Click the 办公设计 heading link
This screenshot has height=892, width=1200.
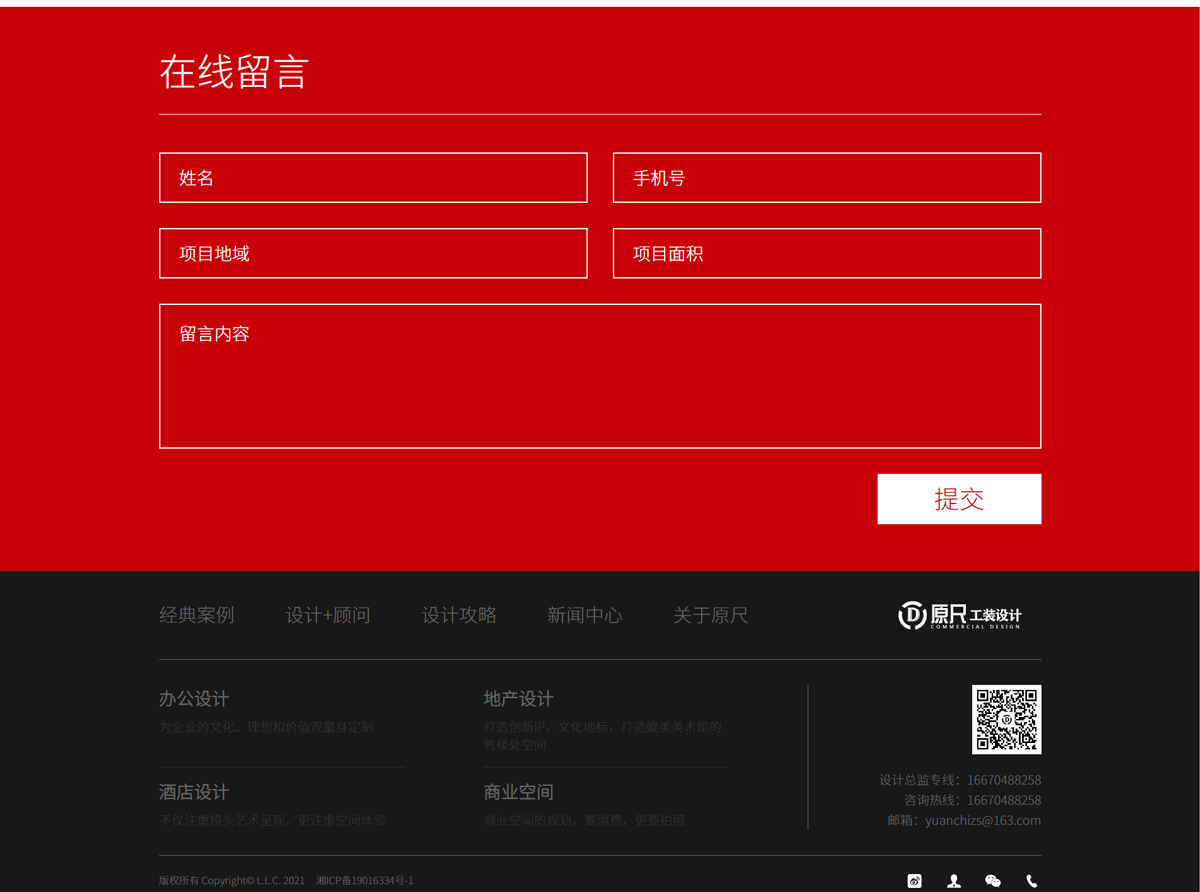(194, 699)
